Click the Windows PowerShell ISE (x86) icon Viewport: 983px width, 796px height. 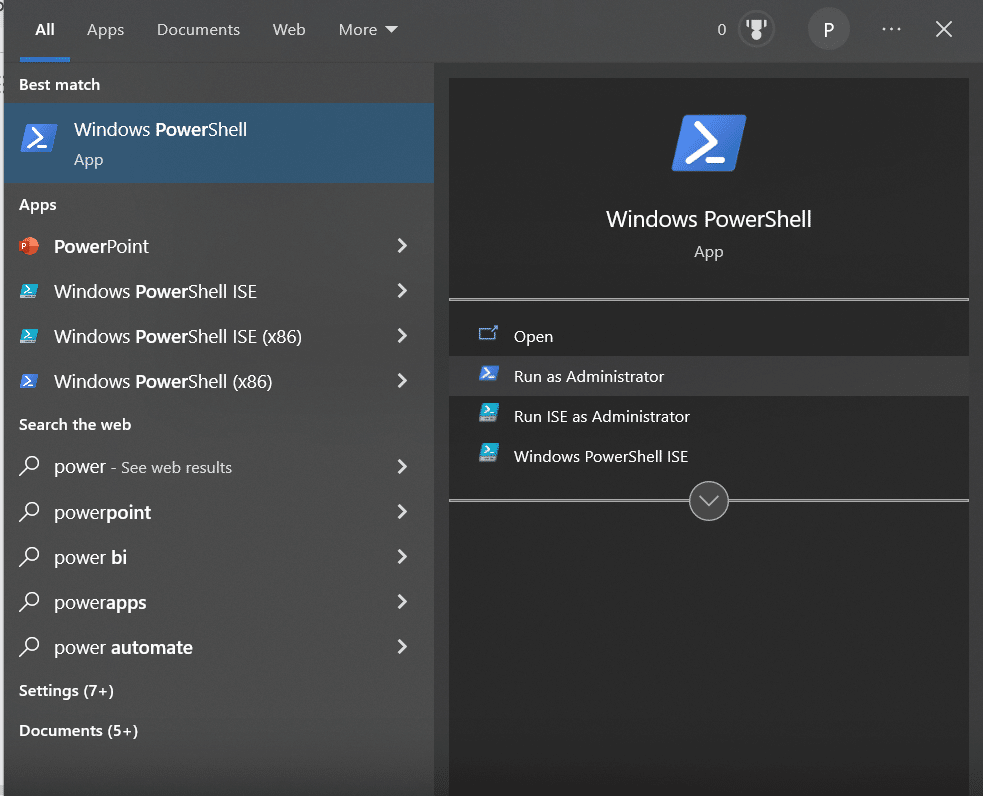tap(29, 336)
